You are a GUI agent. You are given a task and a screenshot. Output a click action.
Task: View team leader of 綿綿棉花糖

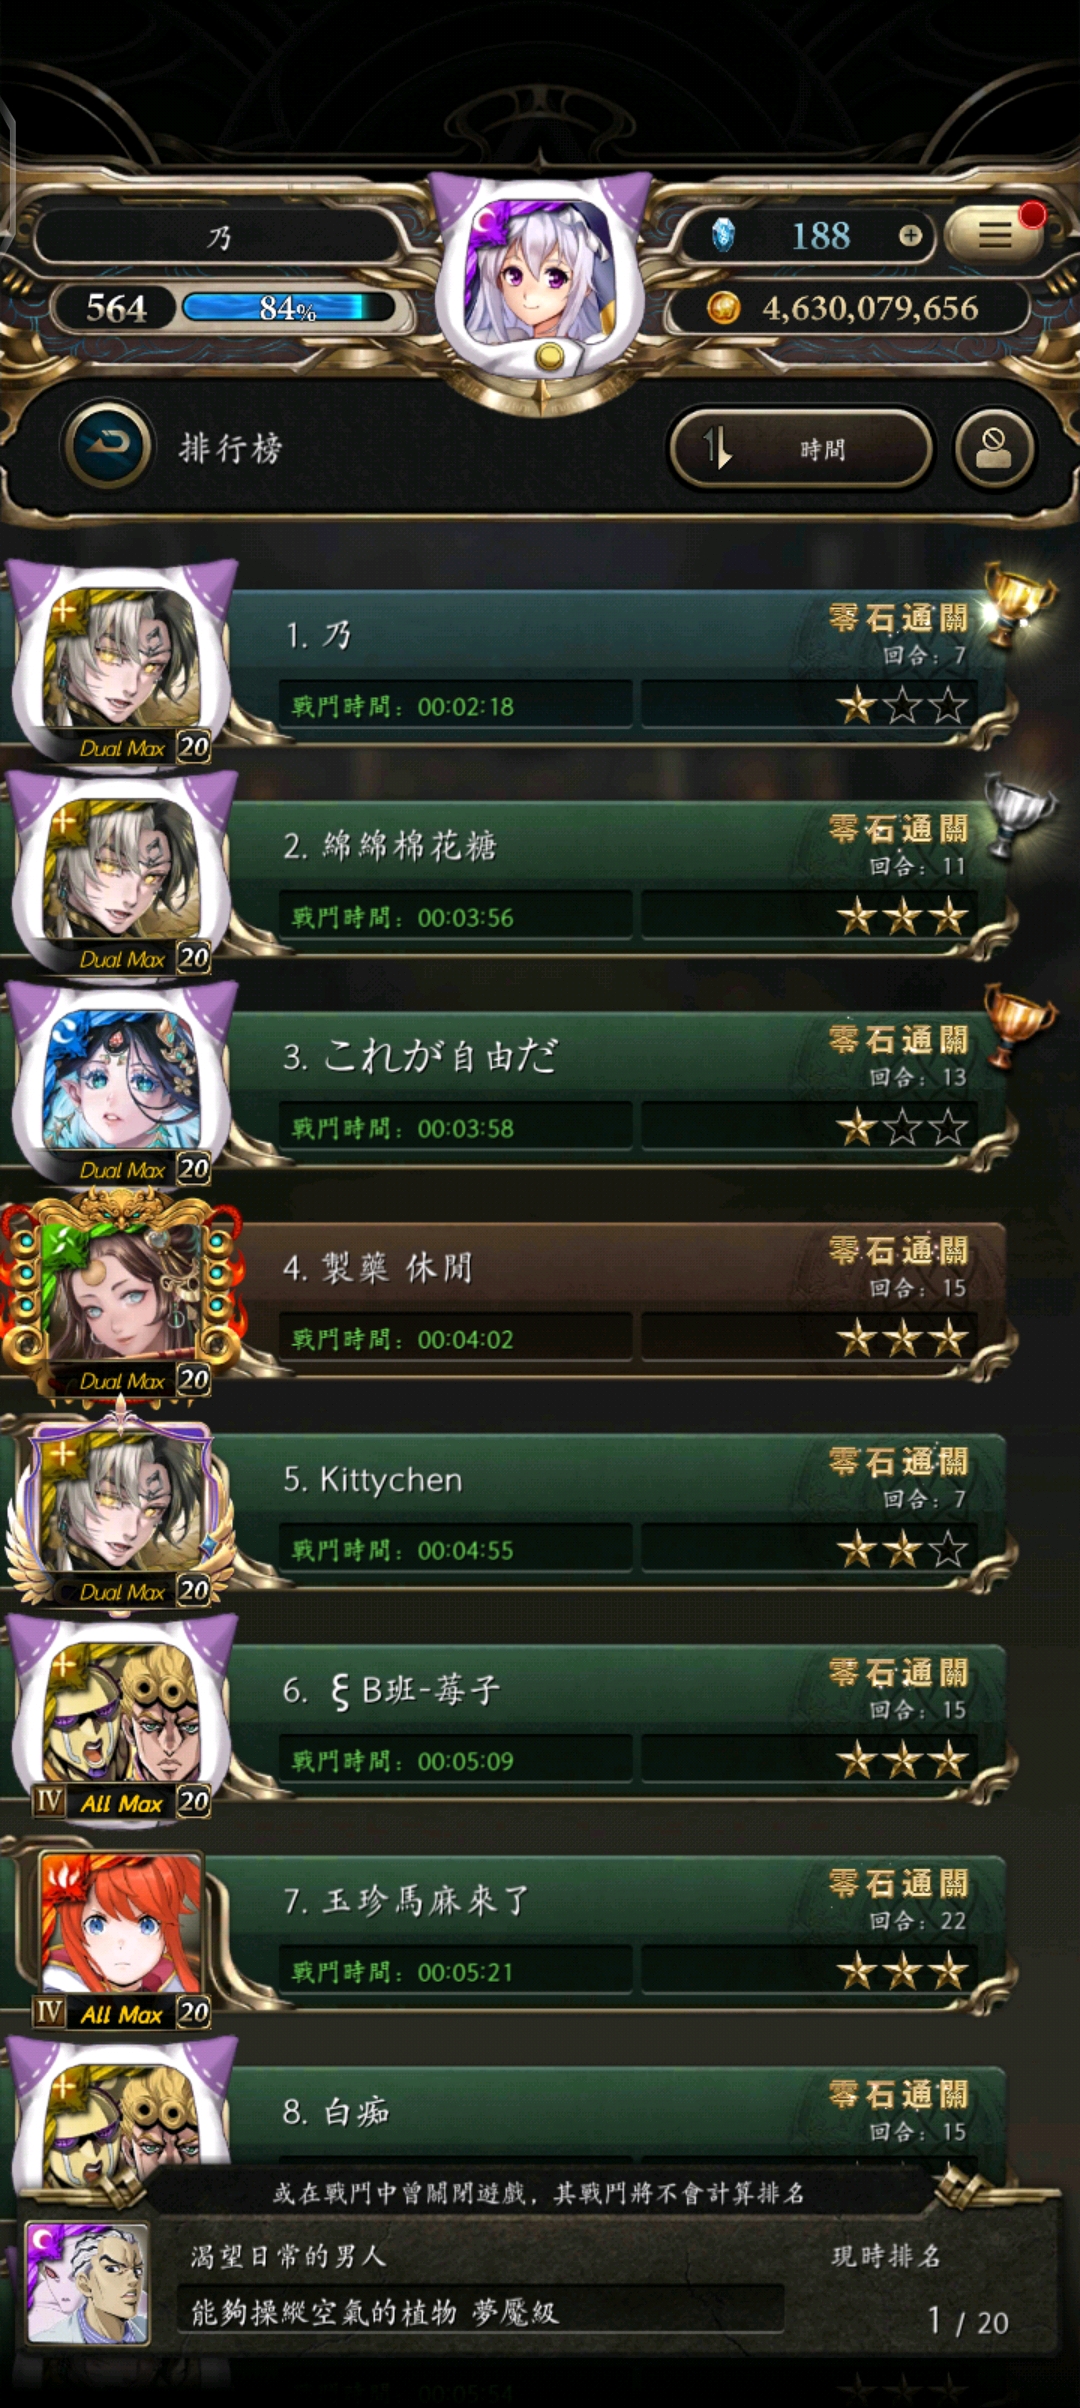click(121, 871)
